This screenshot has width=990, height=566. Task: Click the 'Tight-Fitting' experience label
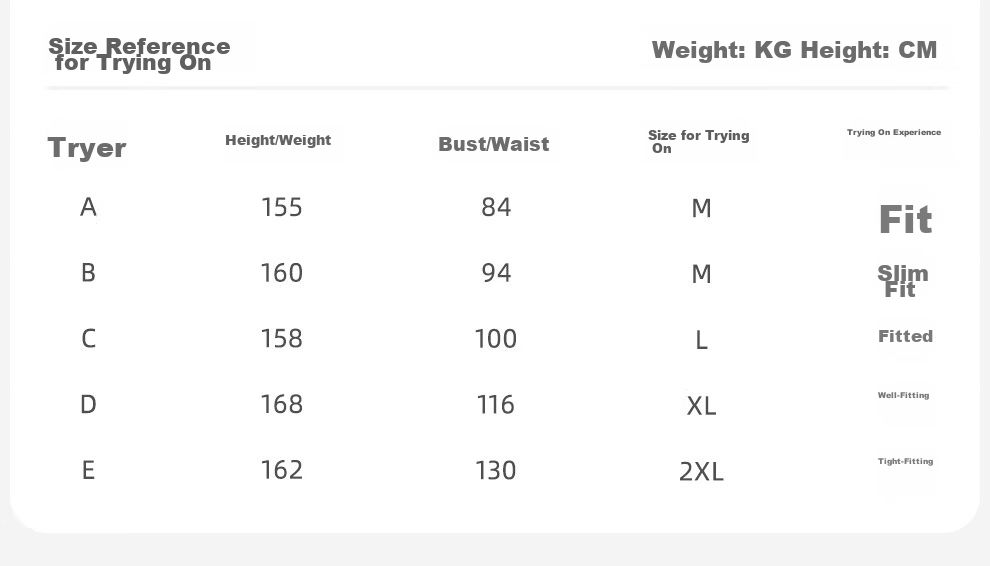(x=905, y=461)
